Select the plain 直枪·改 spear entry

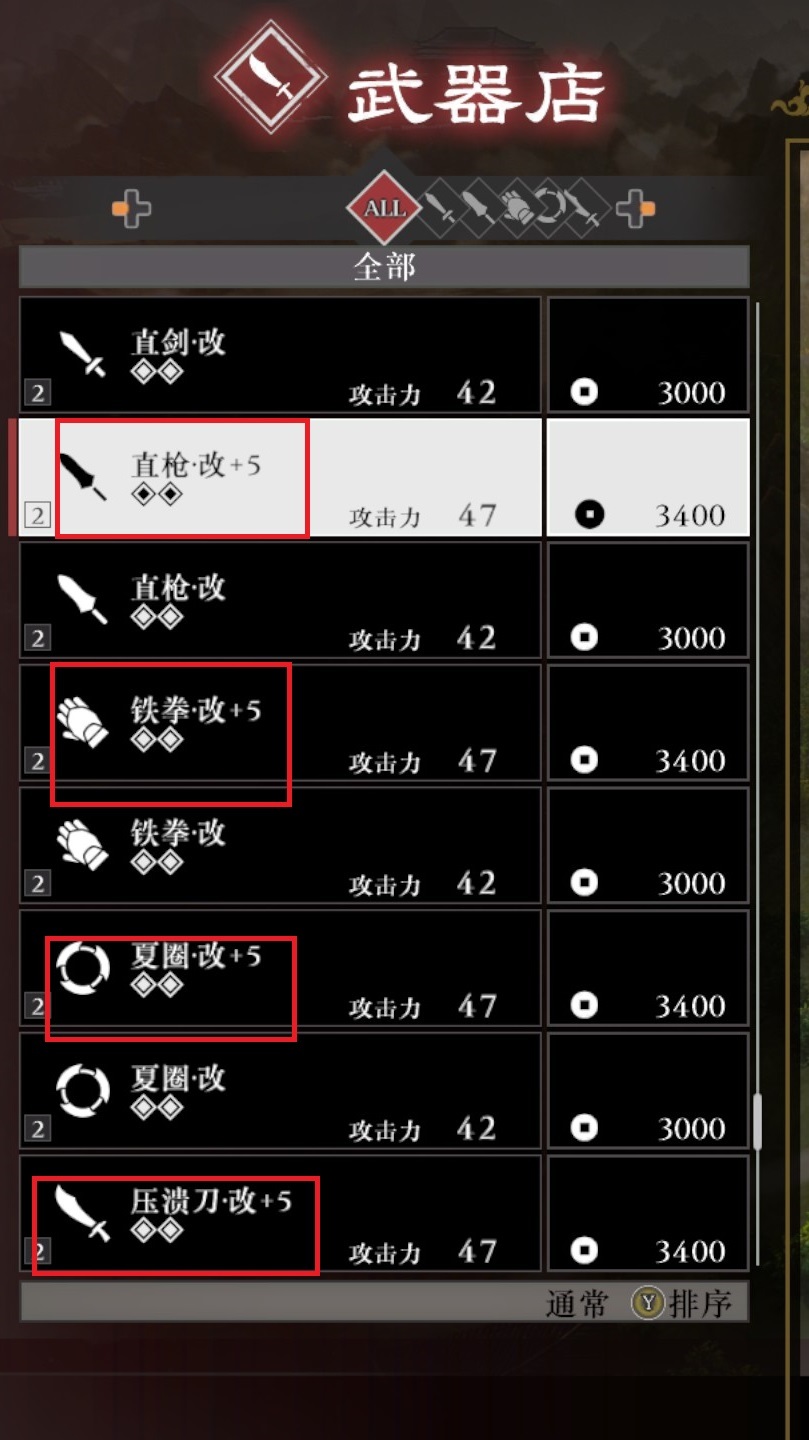point(280,600)
